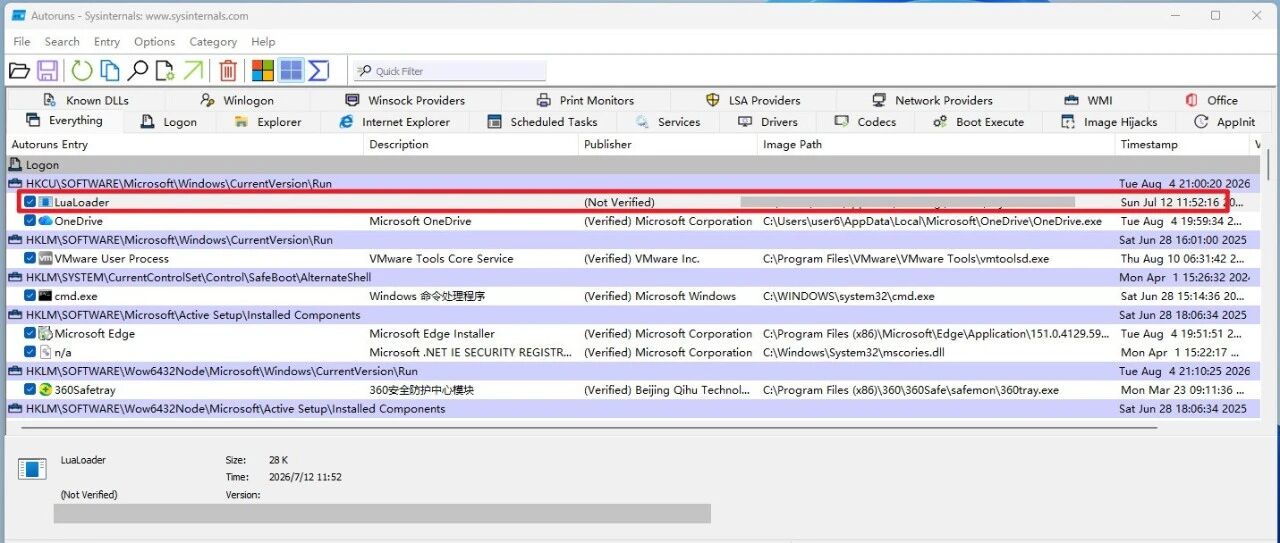Click the OneDrive cloud entry icon
The height and width of the screenshot is (543, 1280).
45,221
